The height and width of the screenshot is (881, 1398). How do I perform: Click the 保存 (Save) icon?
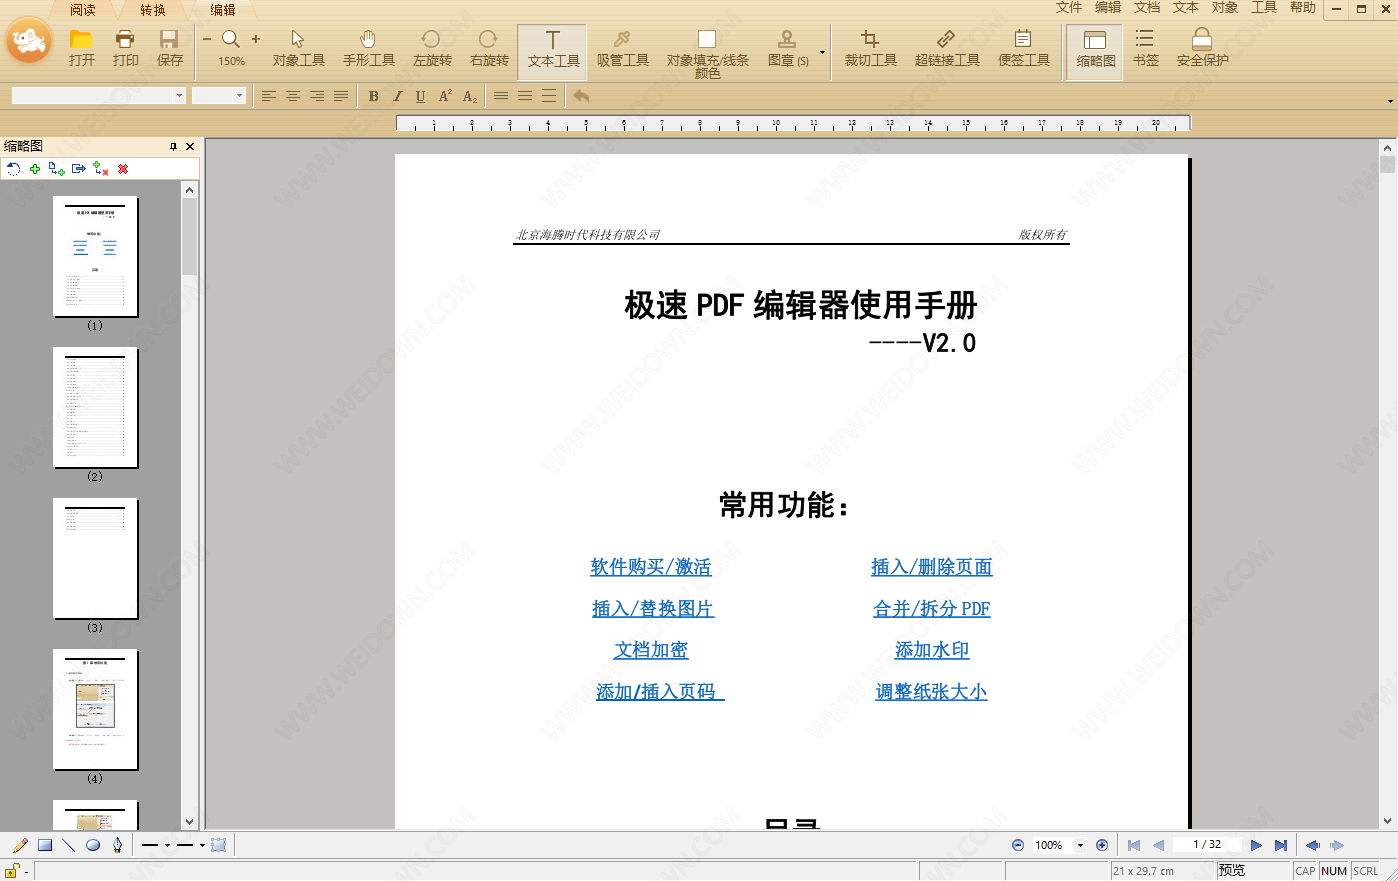[169, 40]
